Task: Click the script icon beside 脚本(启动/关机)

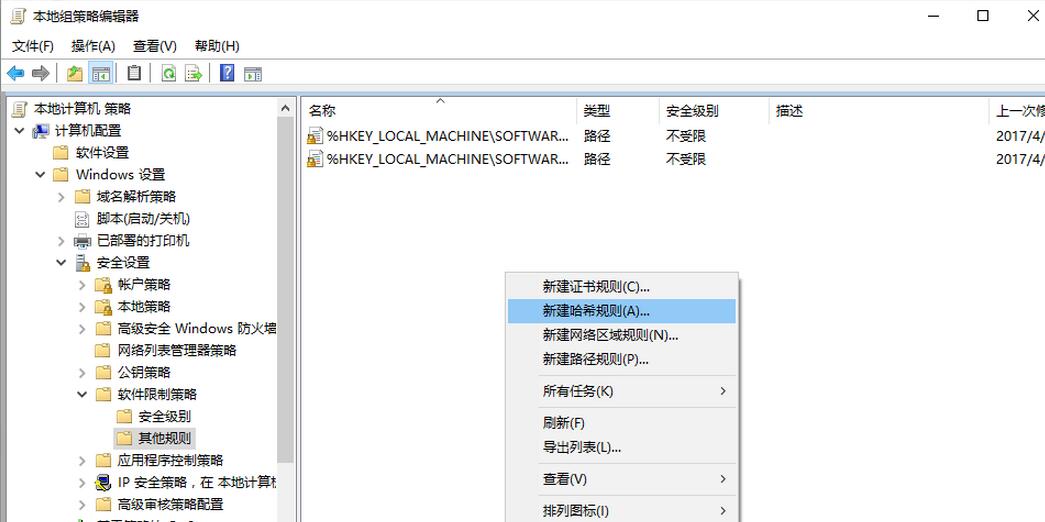Action: coord(82,219)
